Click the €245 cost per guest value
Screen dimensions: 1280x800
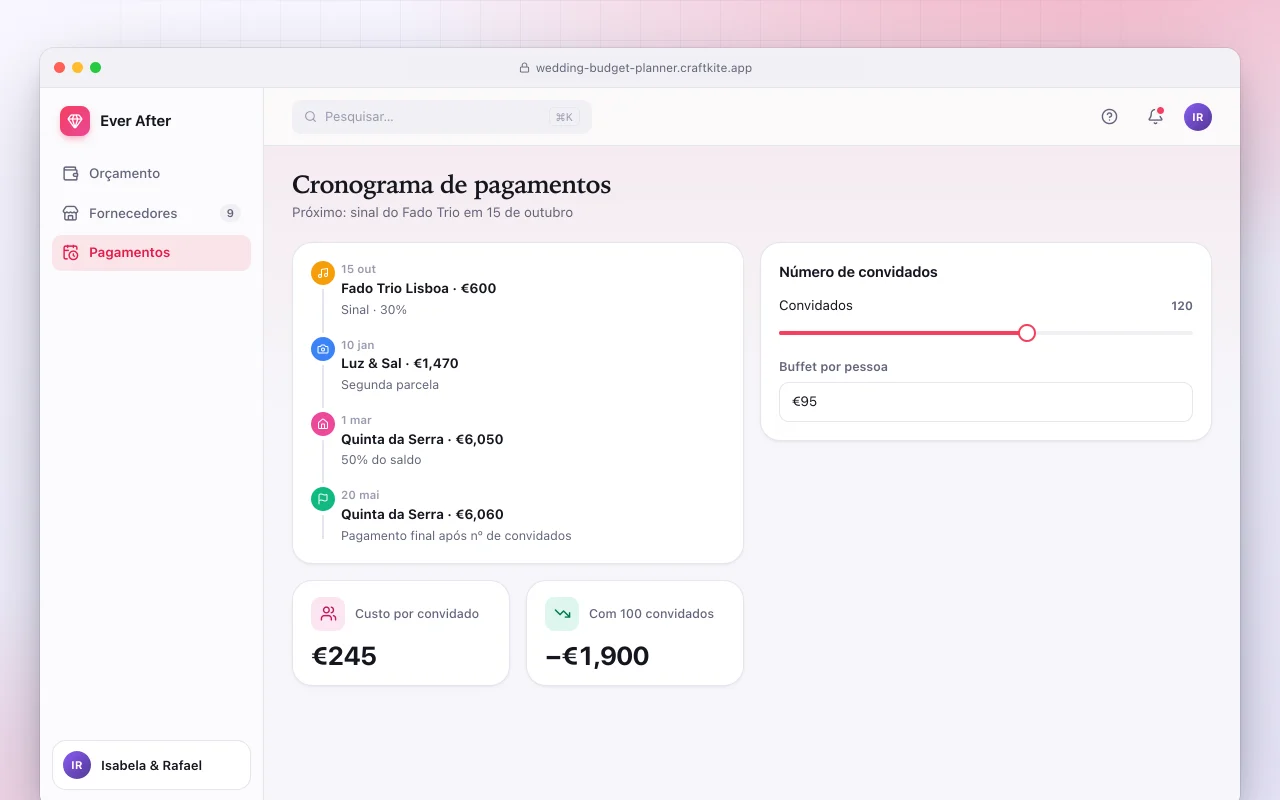tap(344, 656)
